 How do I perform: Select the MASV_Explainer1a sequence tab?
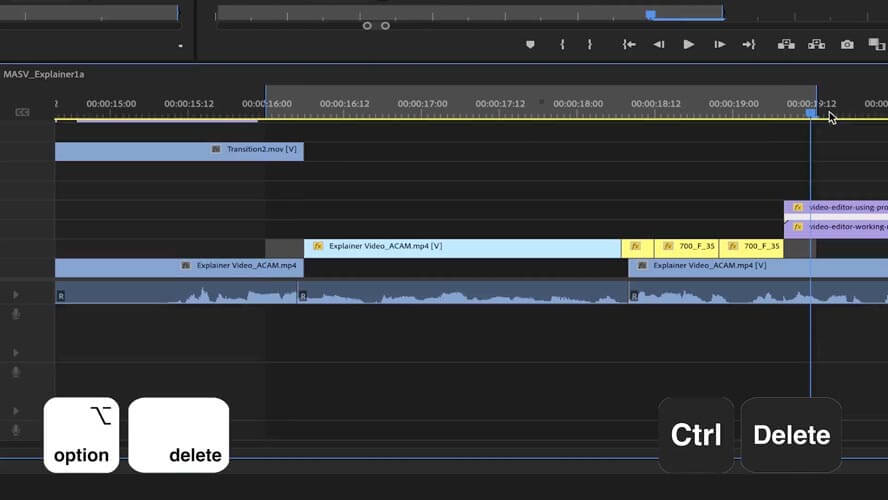[44, 74]
